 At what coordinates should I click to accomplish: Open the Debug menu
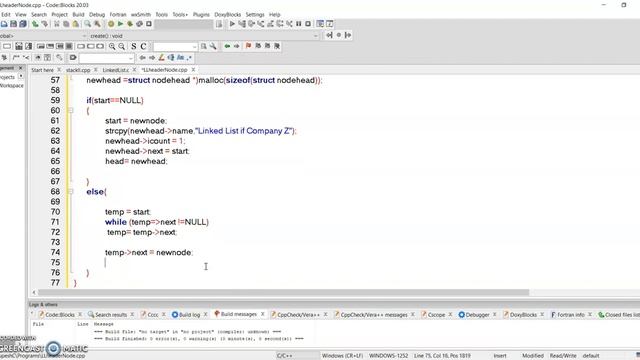coord(97,14)
